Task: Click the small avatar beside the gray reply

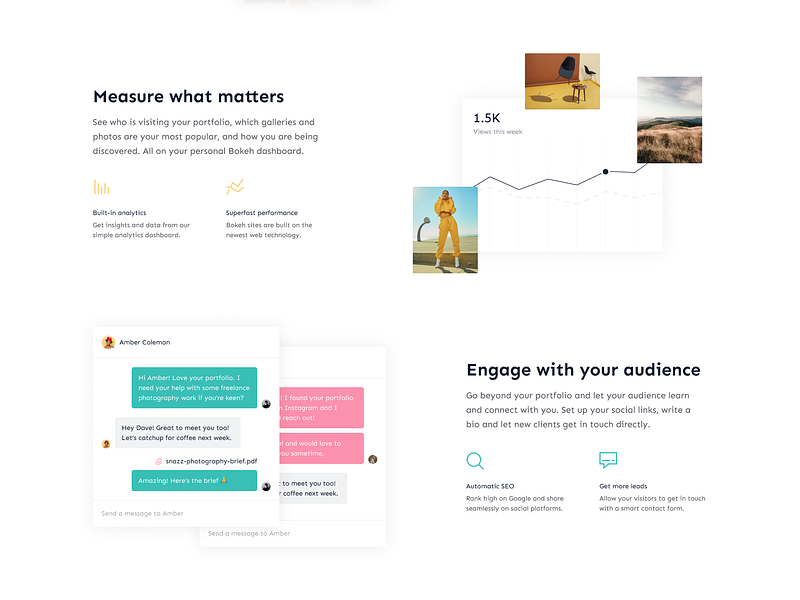Action: pos(106,444)
